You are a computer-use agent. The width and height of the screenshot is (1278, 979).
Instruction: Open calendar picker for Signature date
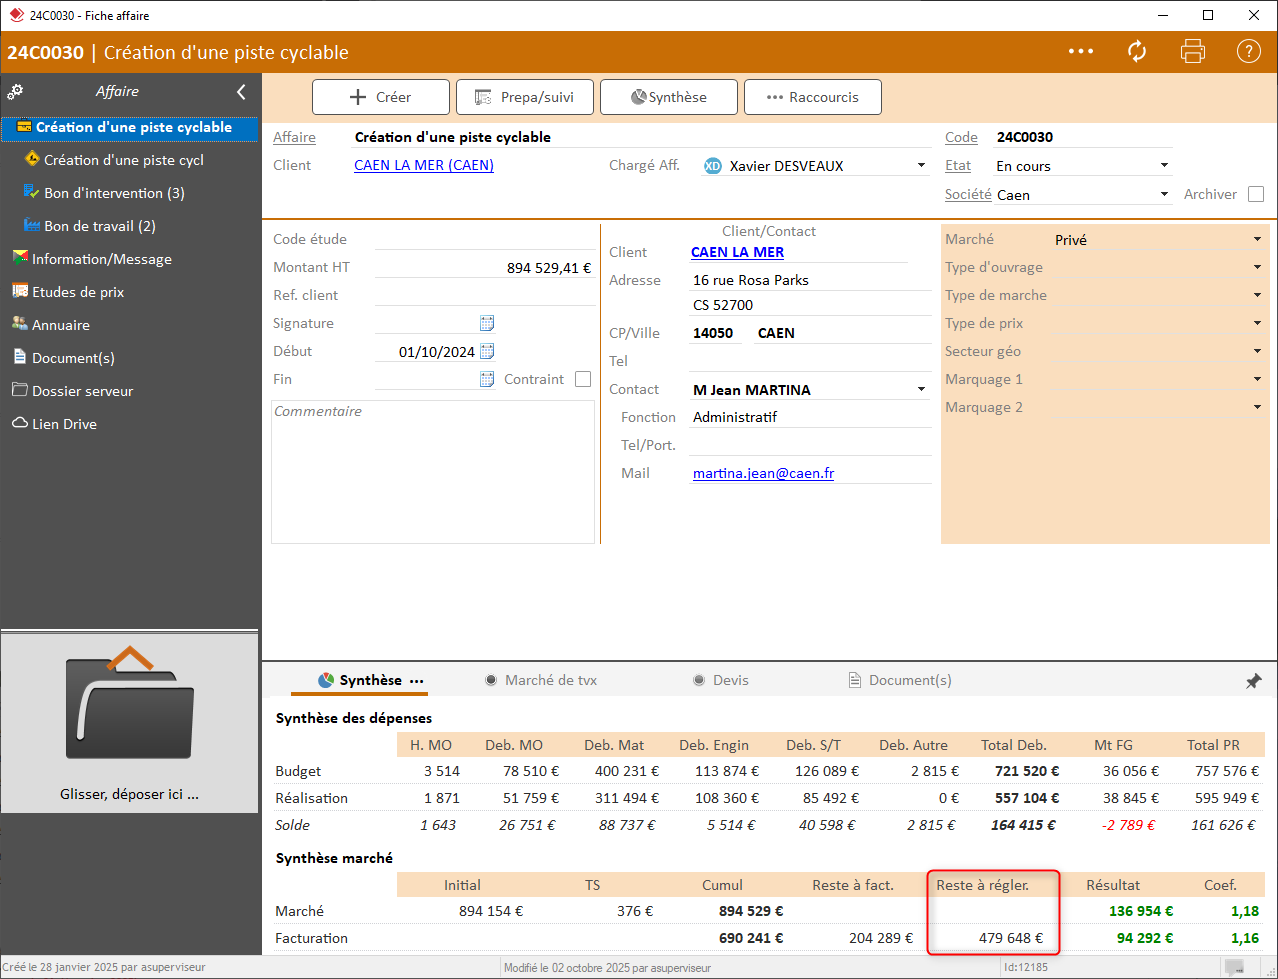coord(487,323)
